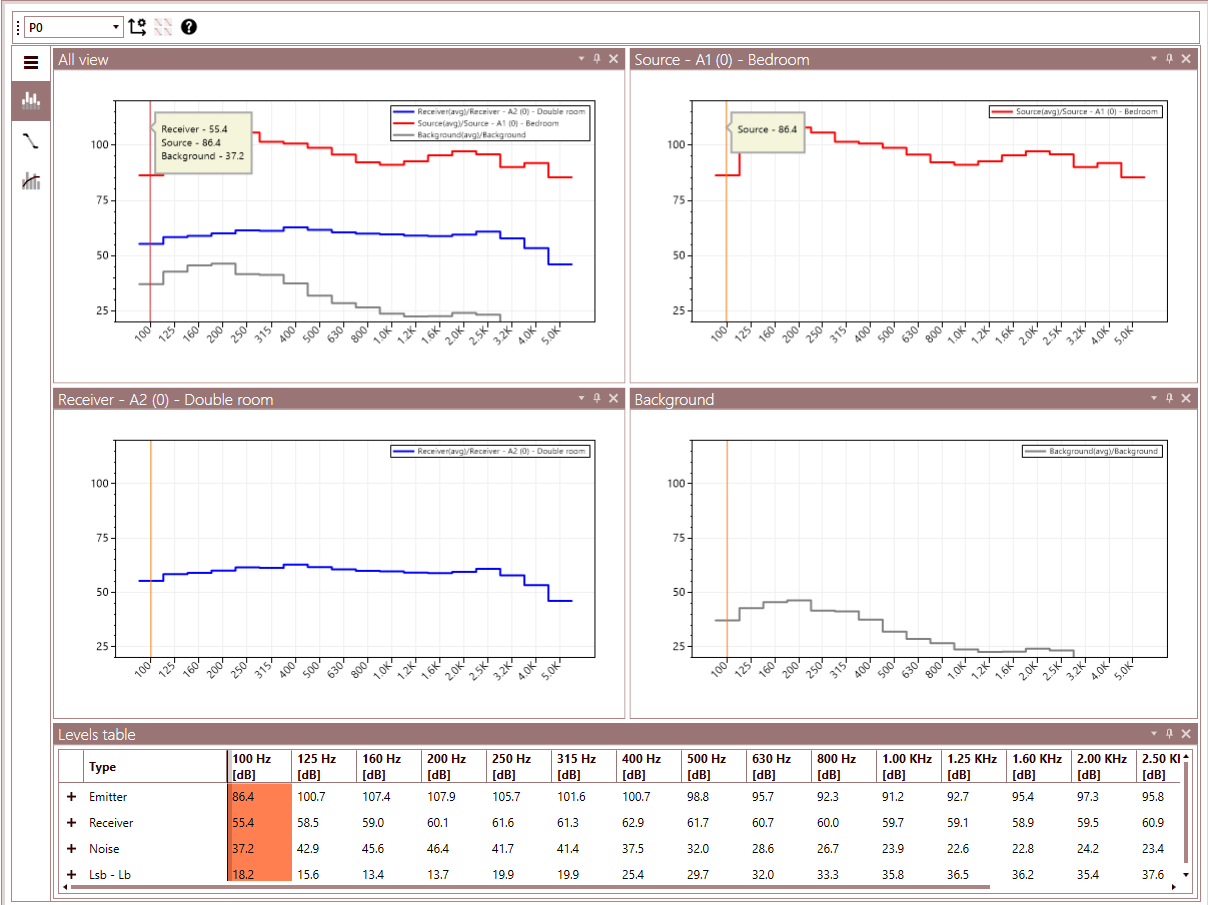This screenshot has width=1208, height=905.
Task: Pin the All view panel
Action: click(597, 59)
